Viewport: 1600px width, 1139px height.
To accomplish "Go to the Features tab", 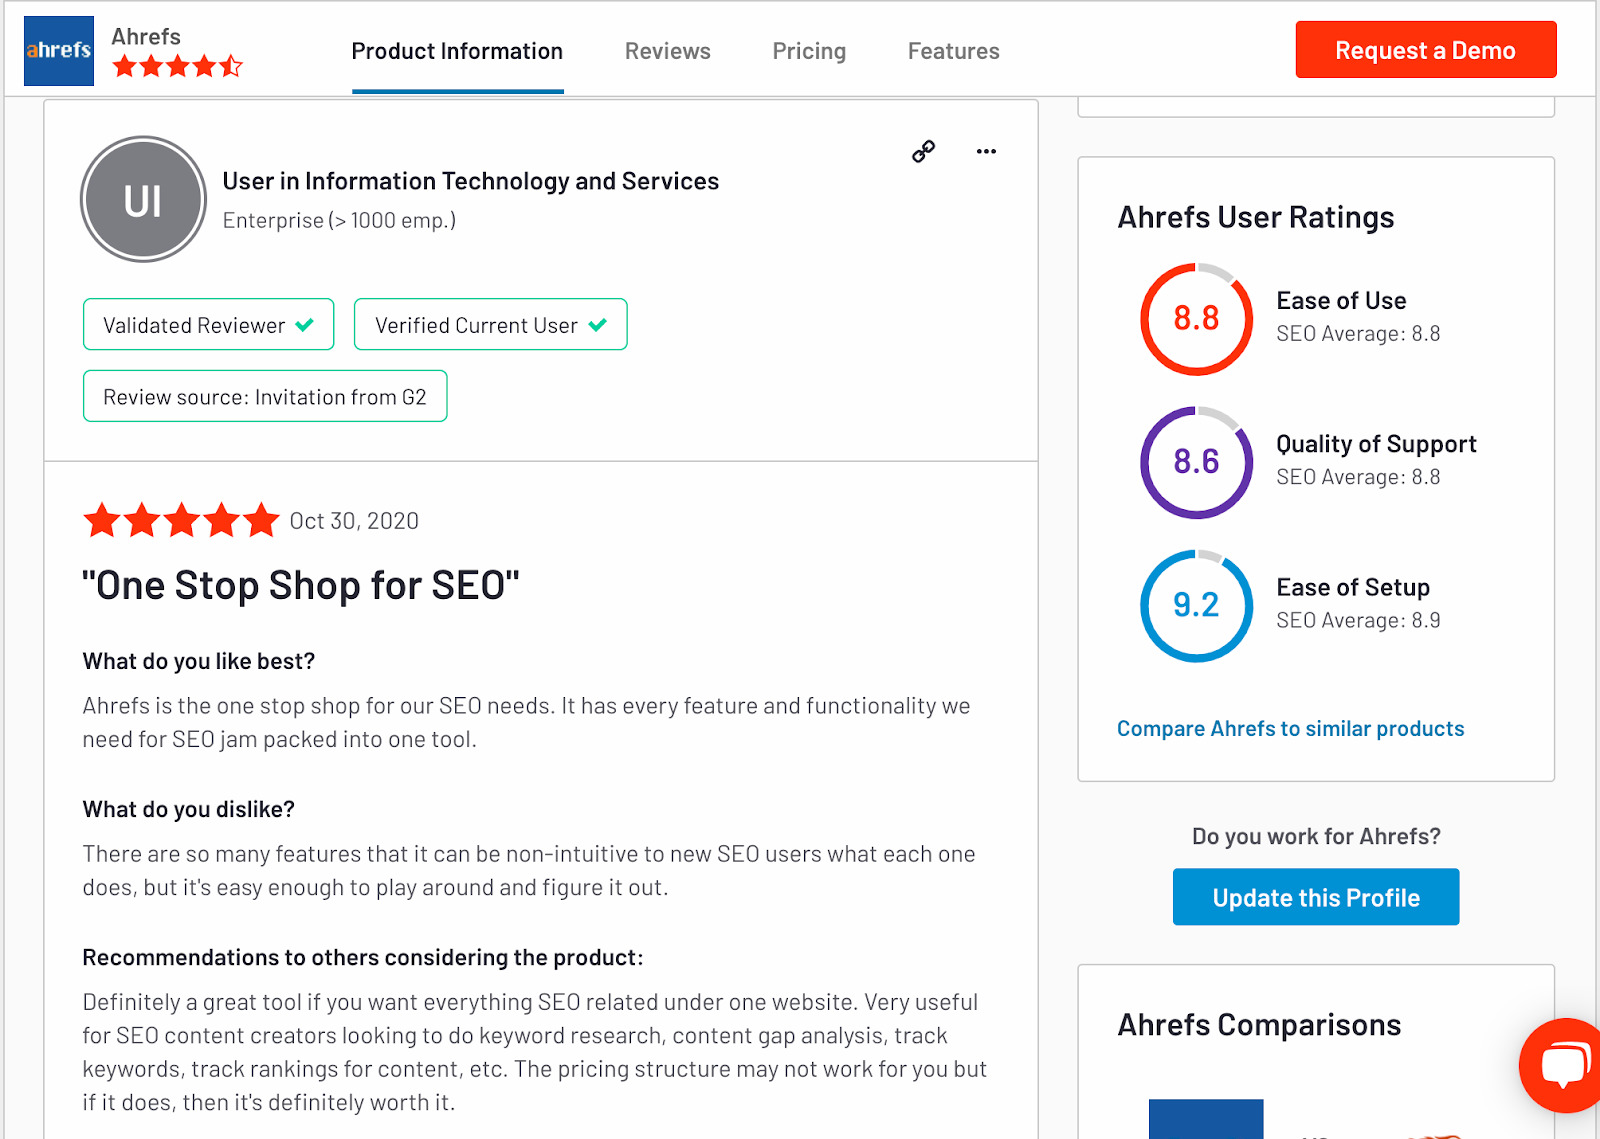I will (953, 51).
